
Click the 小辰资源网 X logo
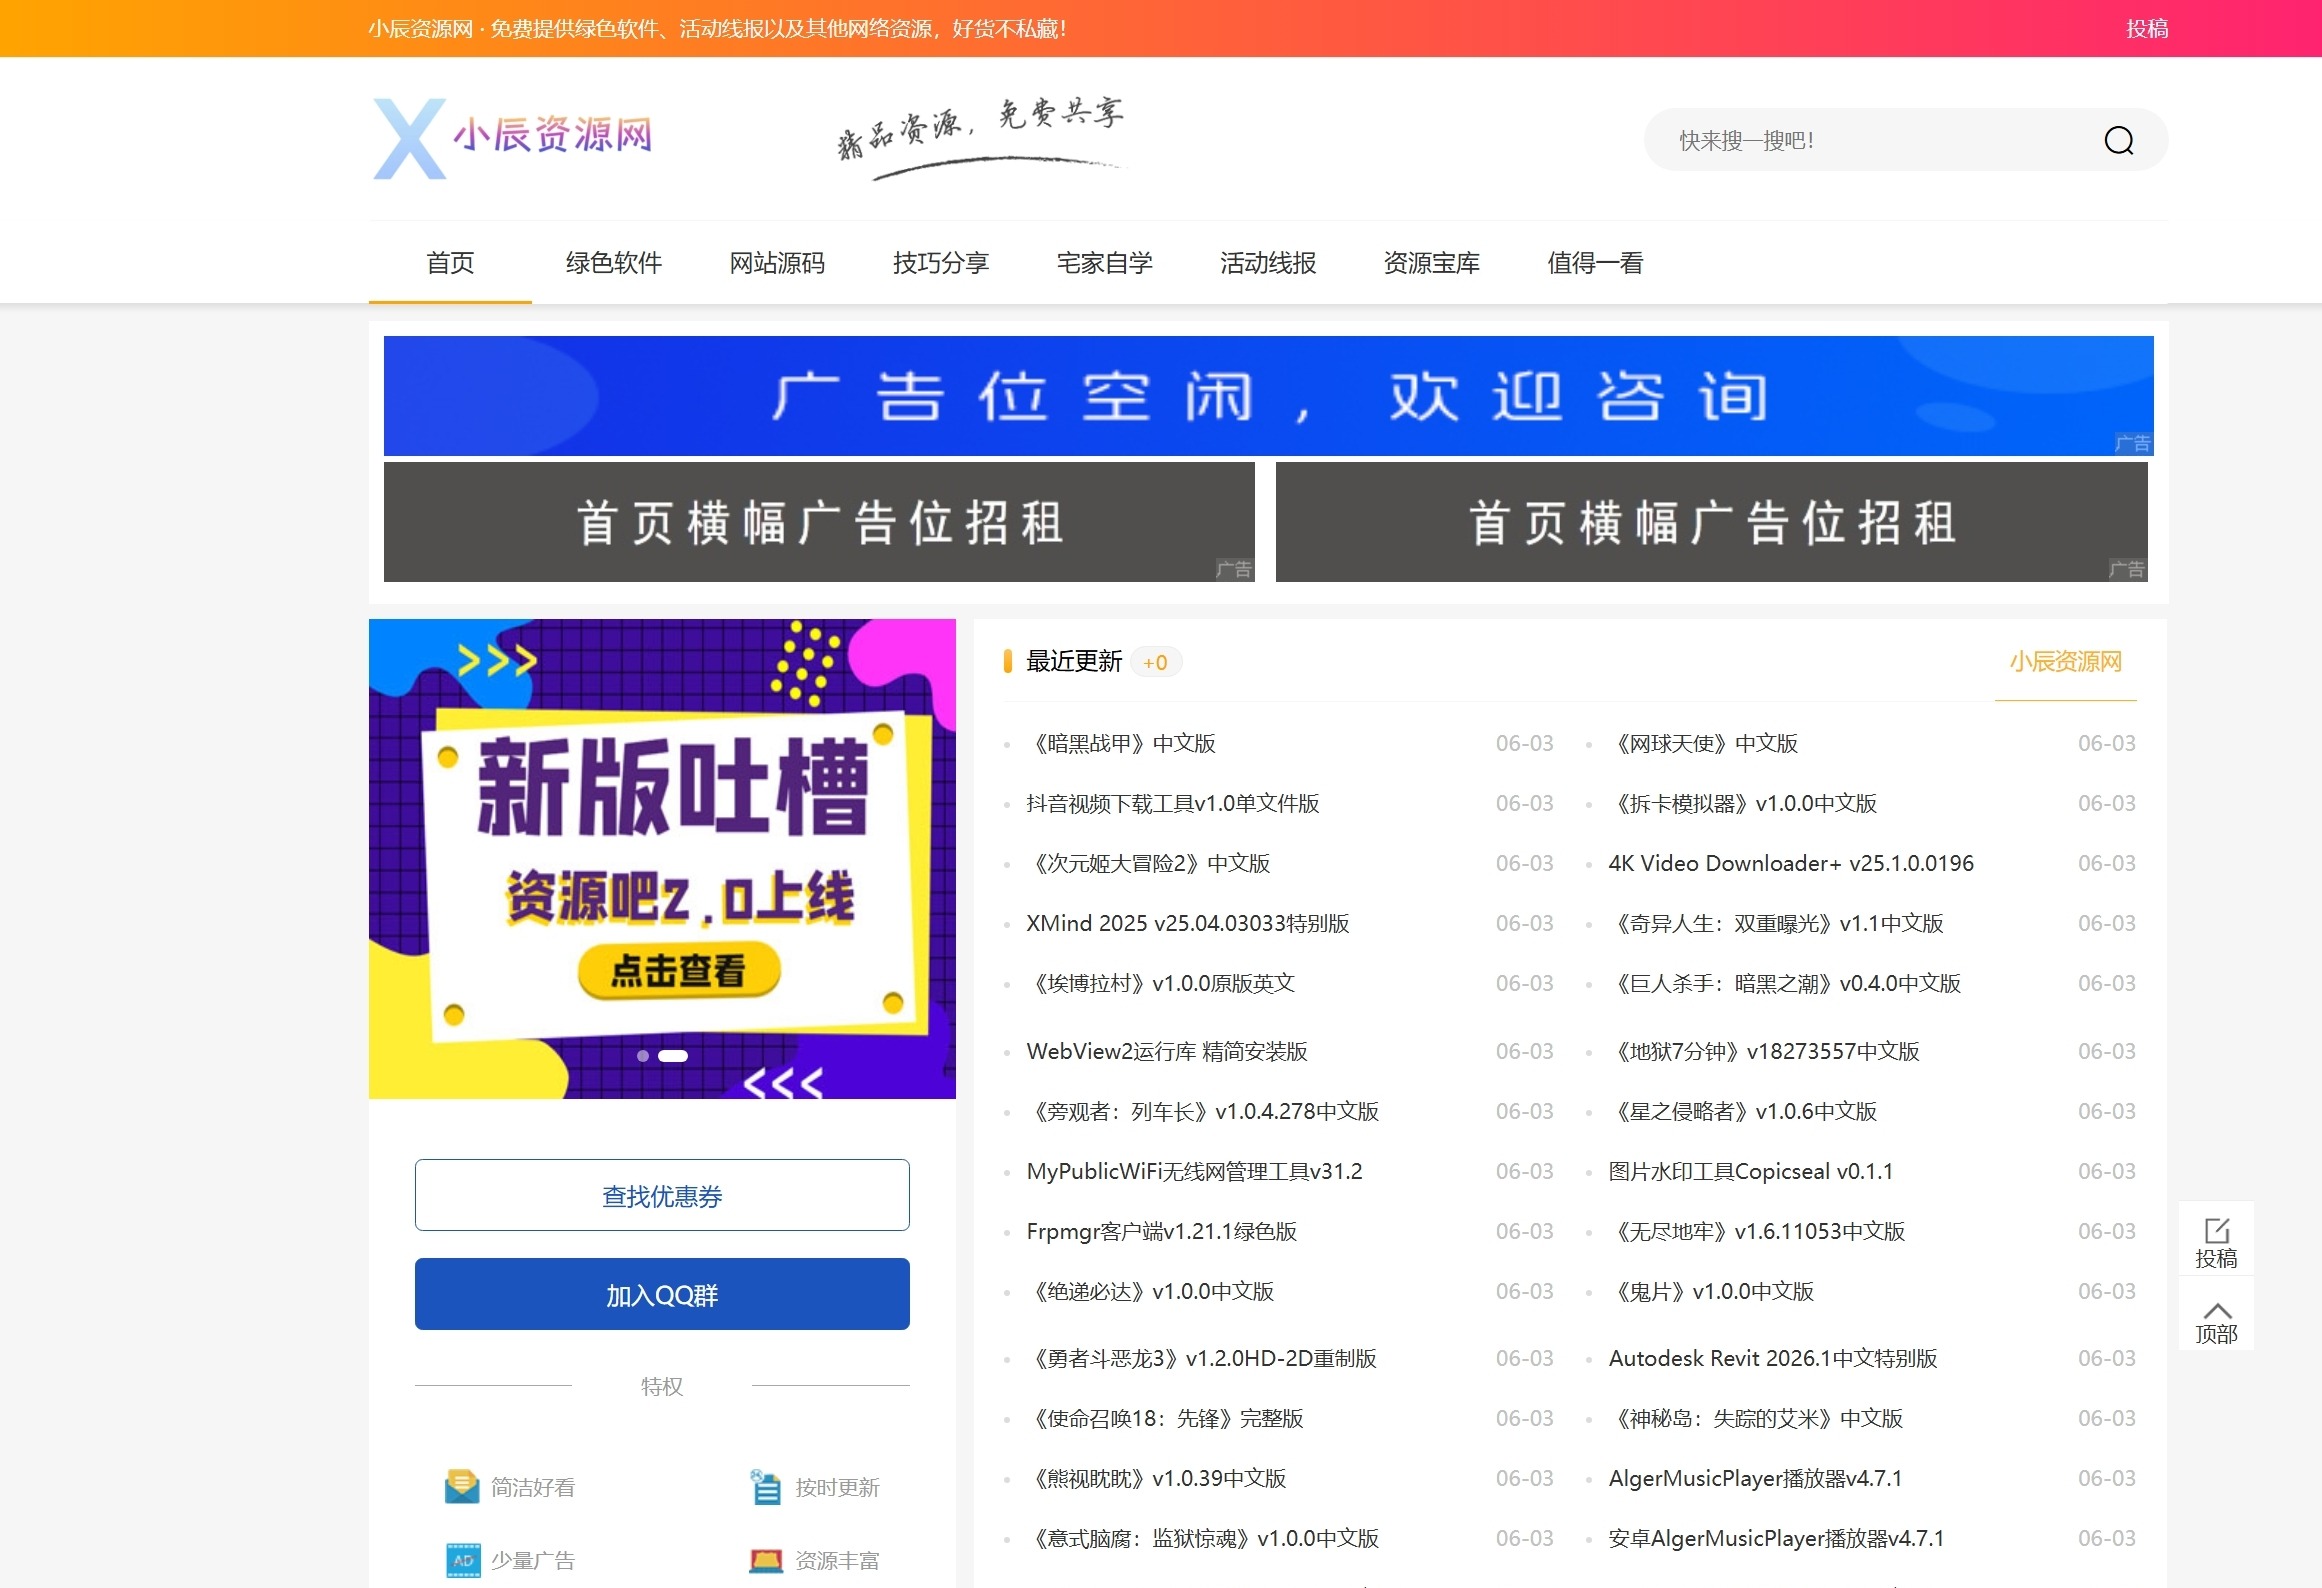(513, 138)
